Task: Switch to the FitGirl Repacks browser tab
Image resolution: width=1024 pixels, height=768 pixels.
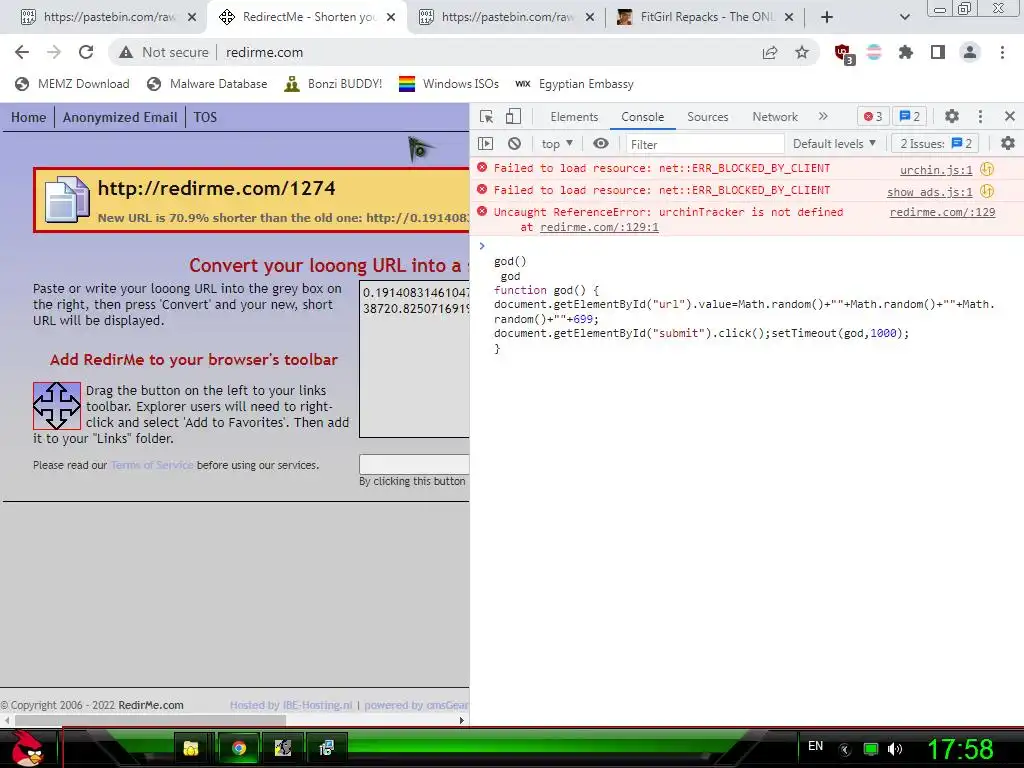Action: click(705, 17)
